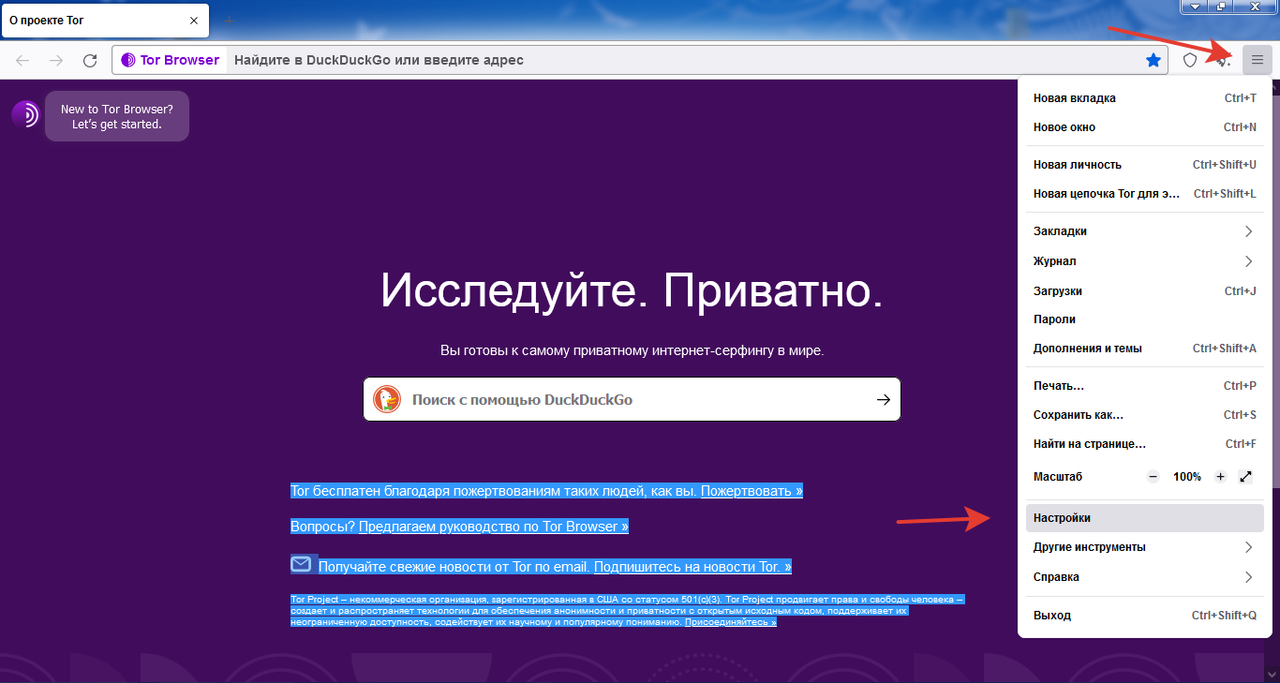This screenshot has height=683, width=1280.
Task: Expand the "Другие инструменты" submenu
Action: pos(1145,547)
